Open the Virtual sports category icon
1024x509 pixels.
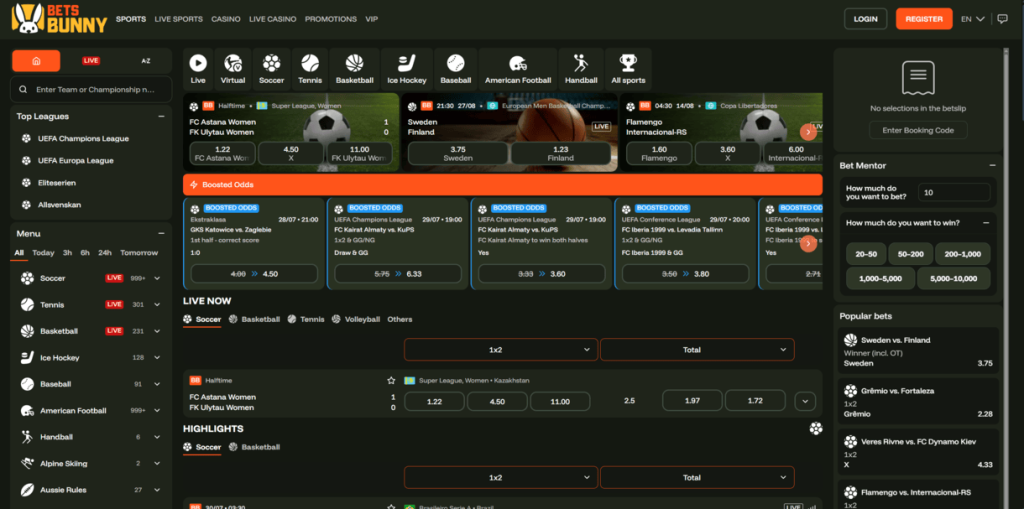(x=232, y=63)
